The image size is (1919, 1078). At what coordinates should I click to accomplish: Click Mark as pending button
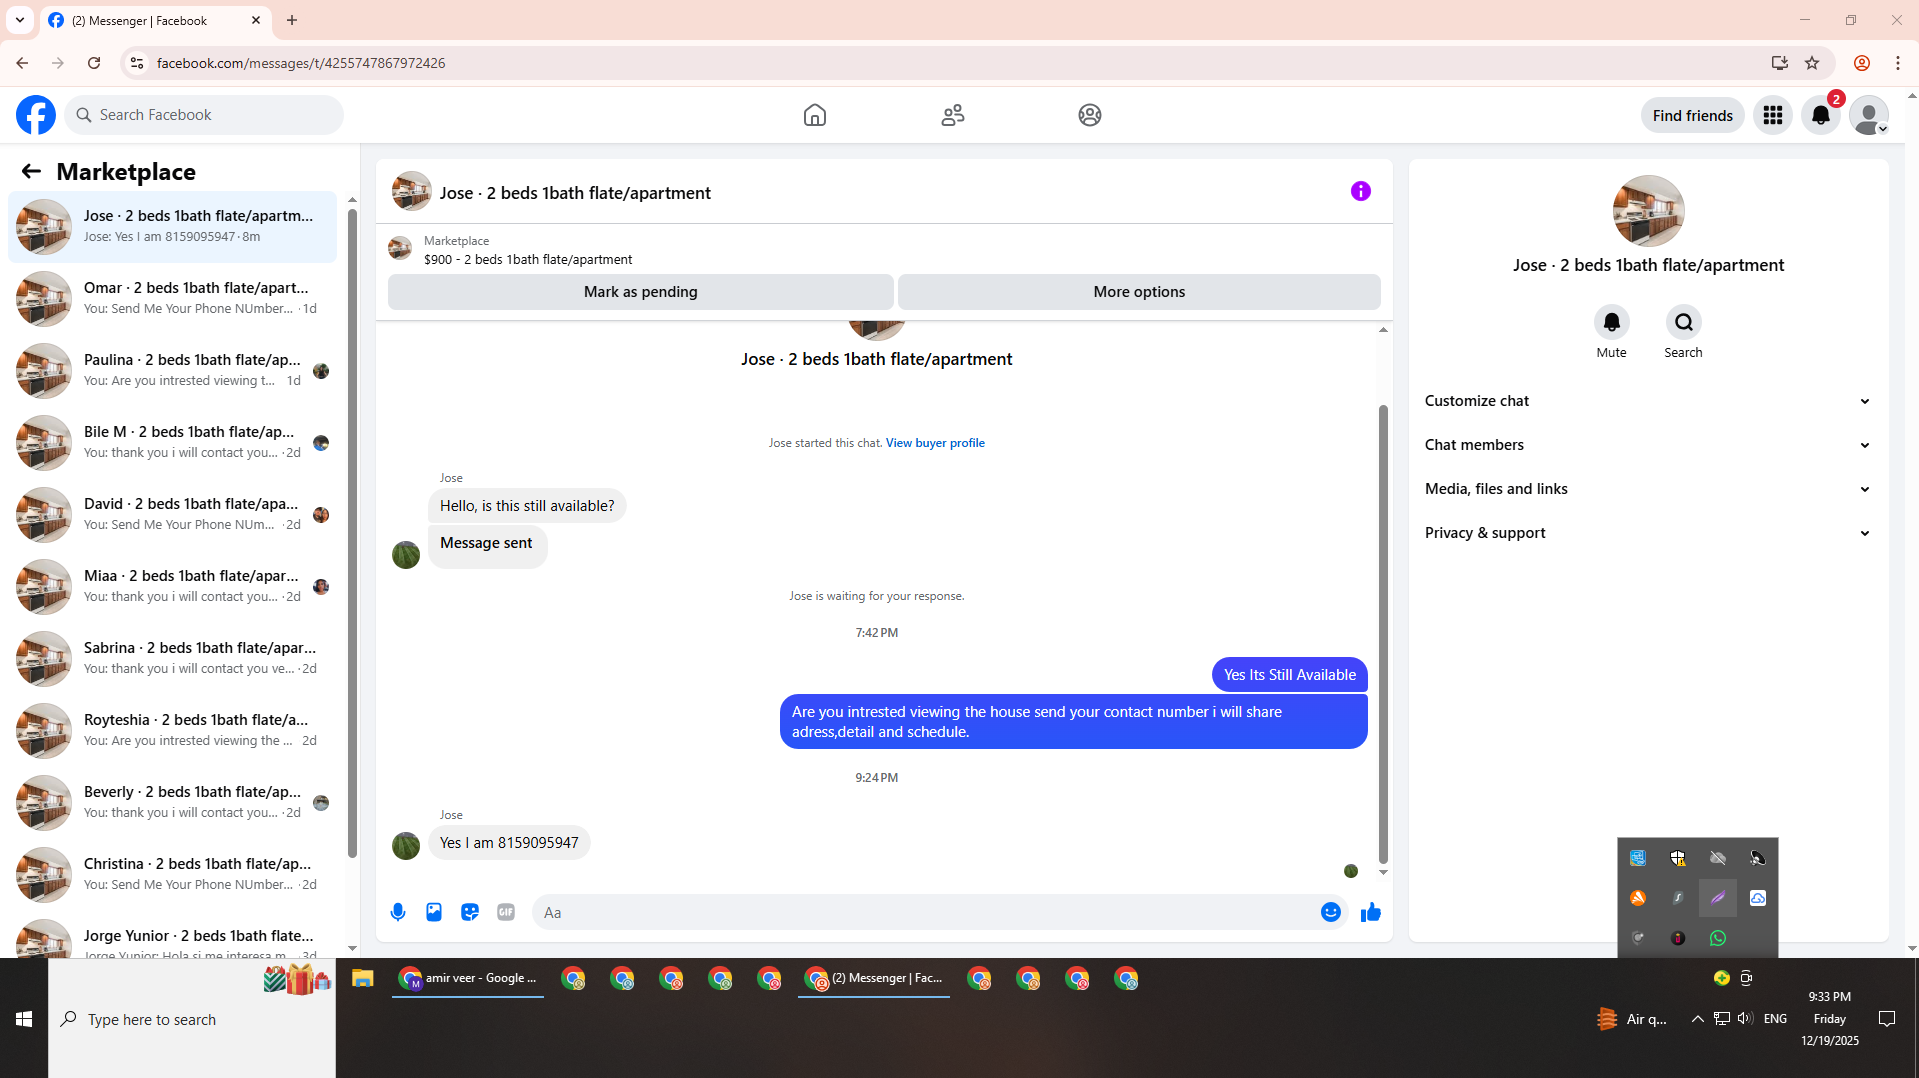640,292
